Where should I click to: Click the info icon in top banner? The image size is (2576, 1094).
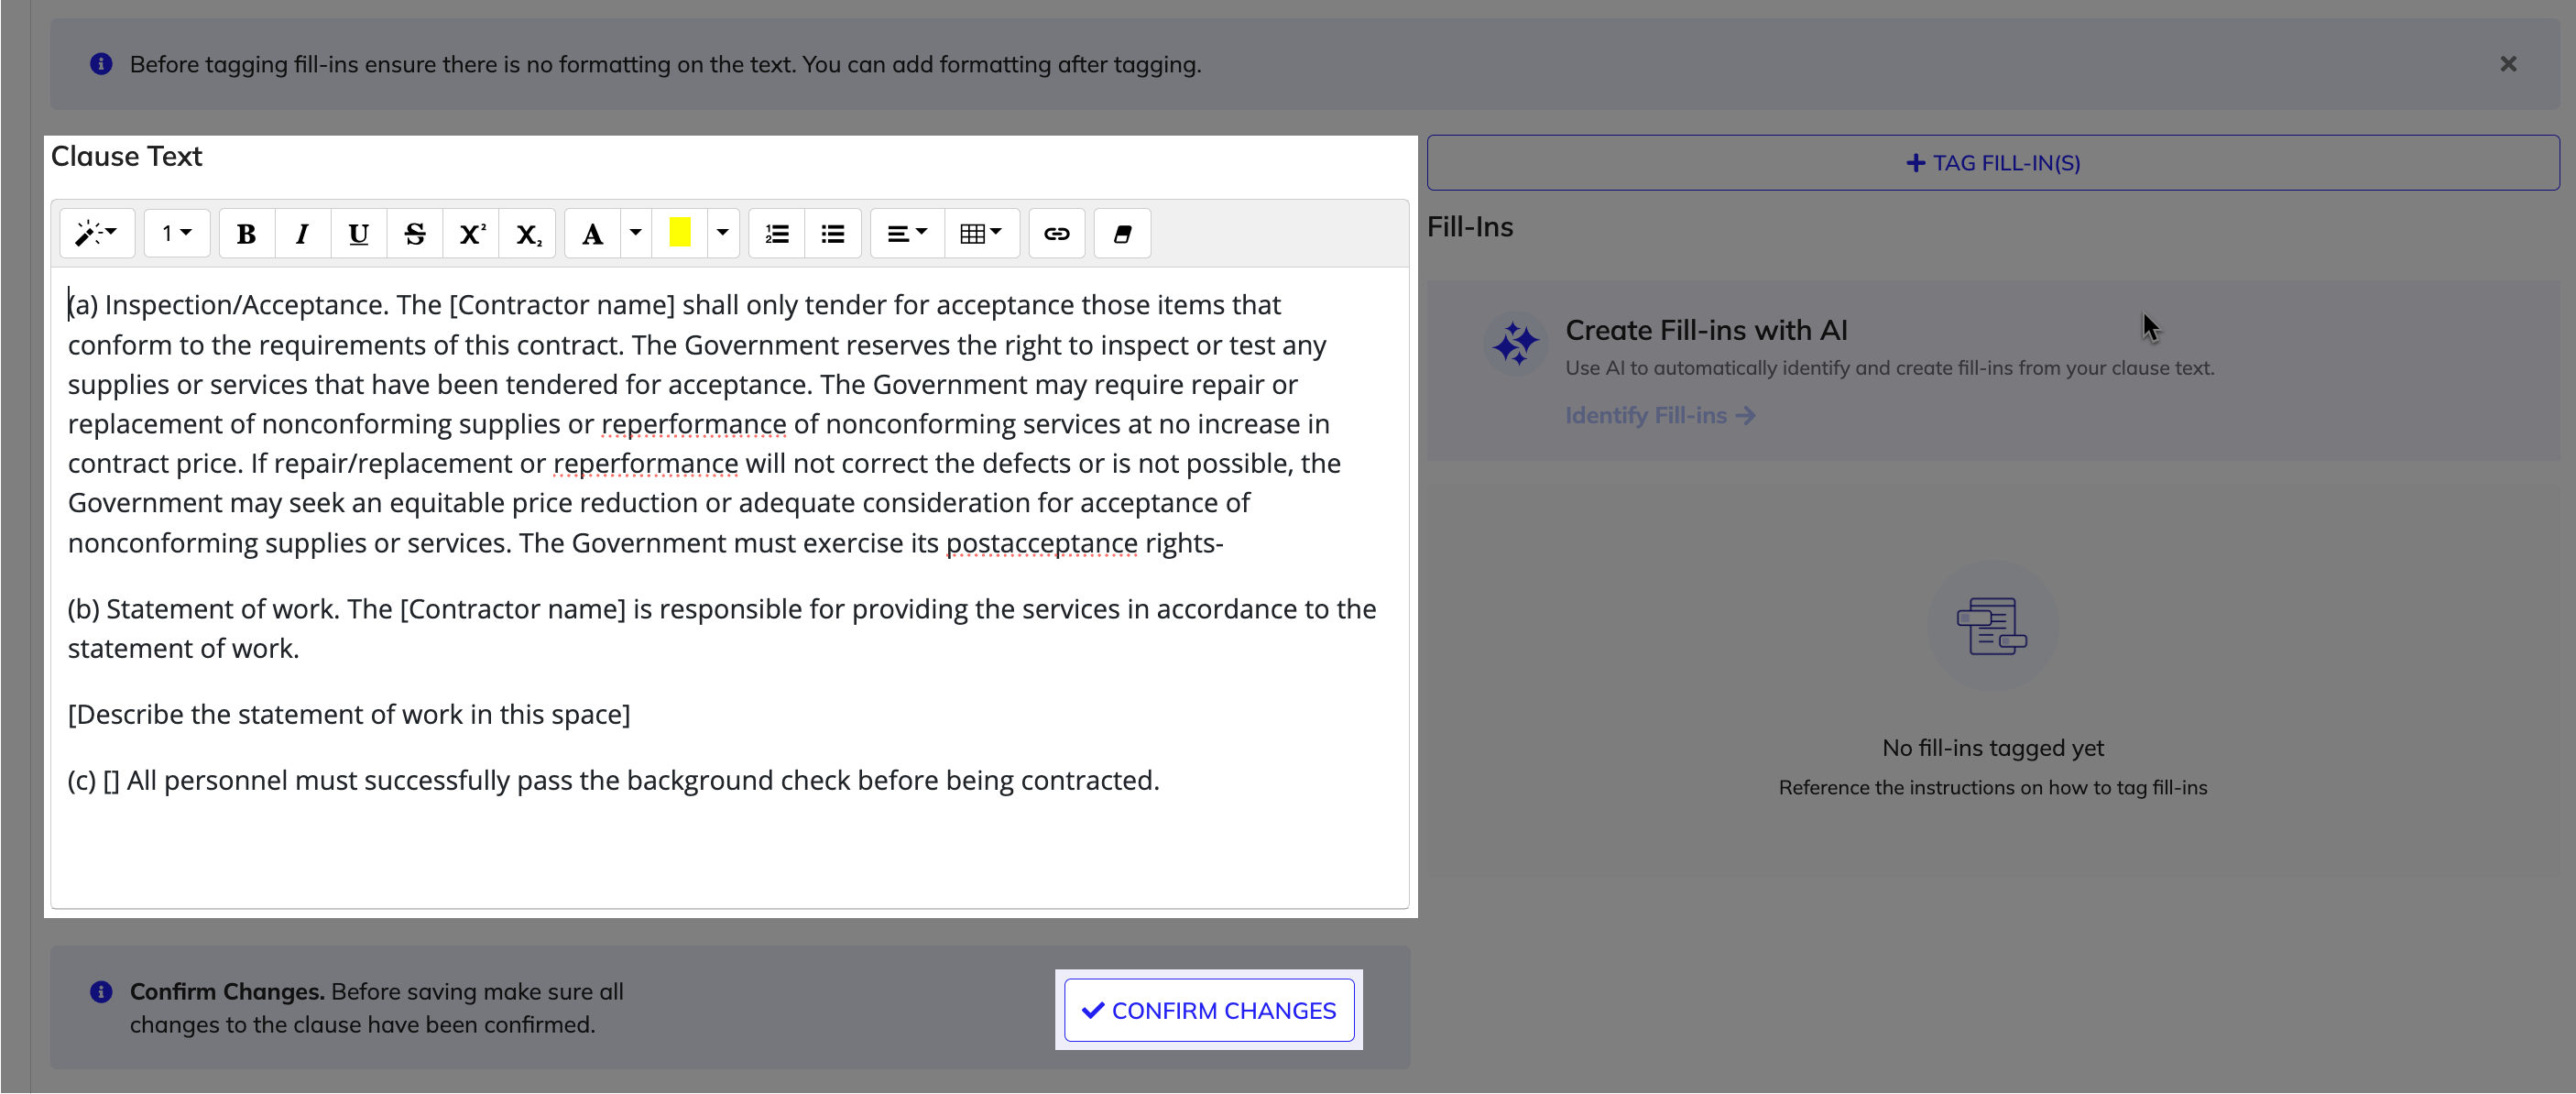click(x=101, y=64)
